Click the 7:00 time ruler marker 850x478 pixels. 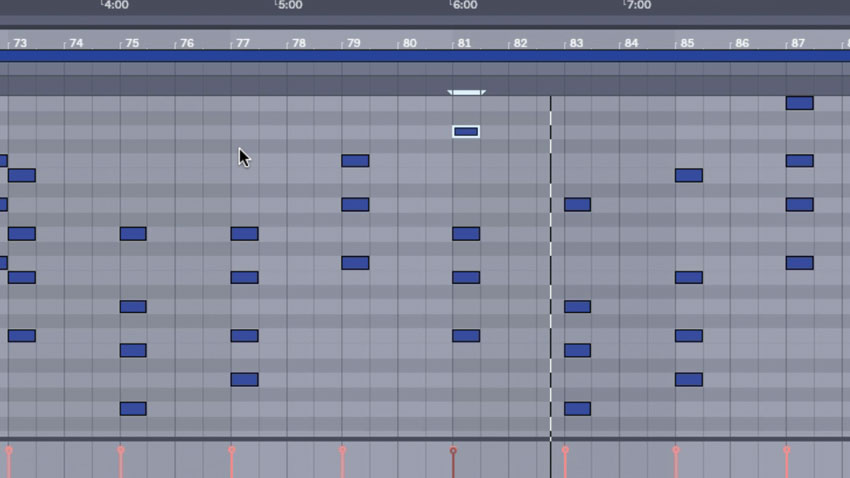638,5
